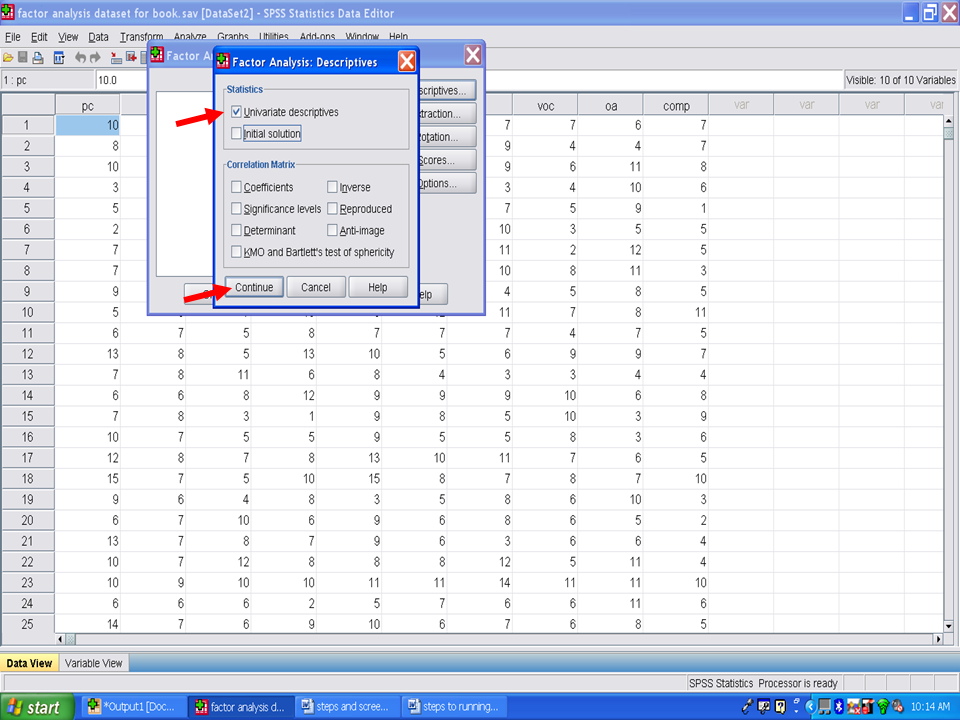Open the Windows Start menu
The height and width of the screenshot is (720, 960).
point(37,707)
